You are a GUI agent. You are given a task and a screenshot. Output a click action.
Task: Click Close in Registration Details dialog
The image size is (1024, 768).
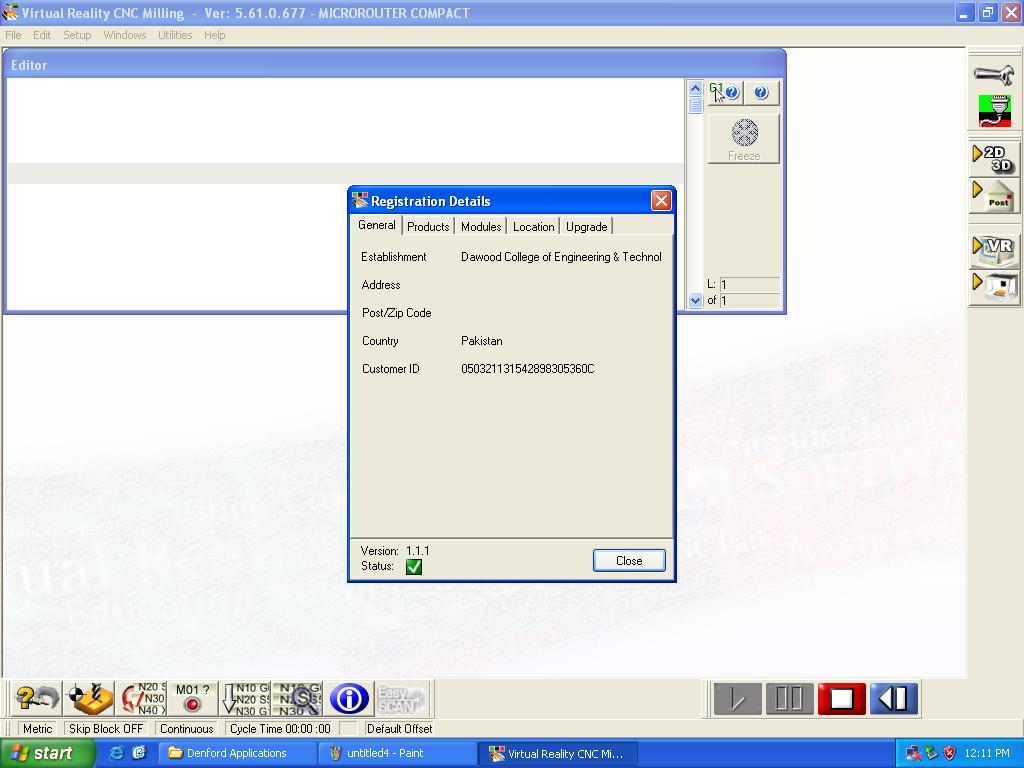629,560
